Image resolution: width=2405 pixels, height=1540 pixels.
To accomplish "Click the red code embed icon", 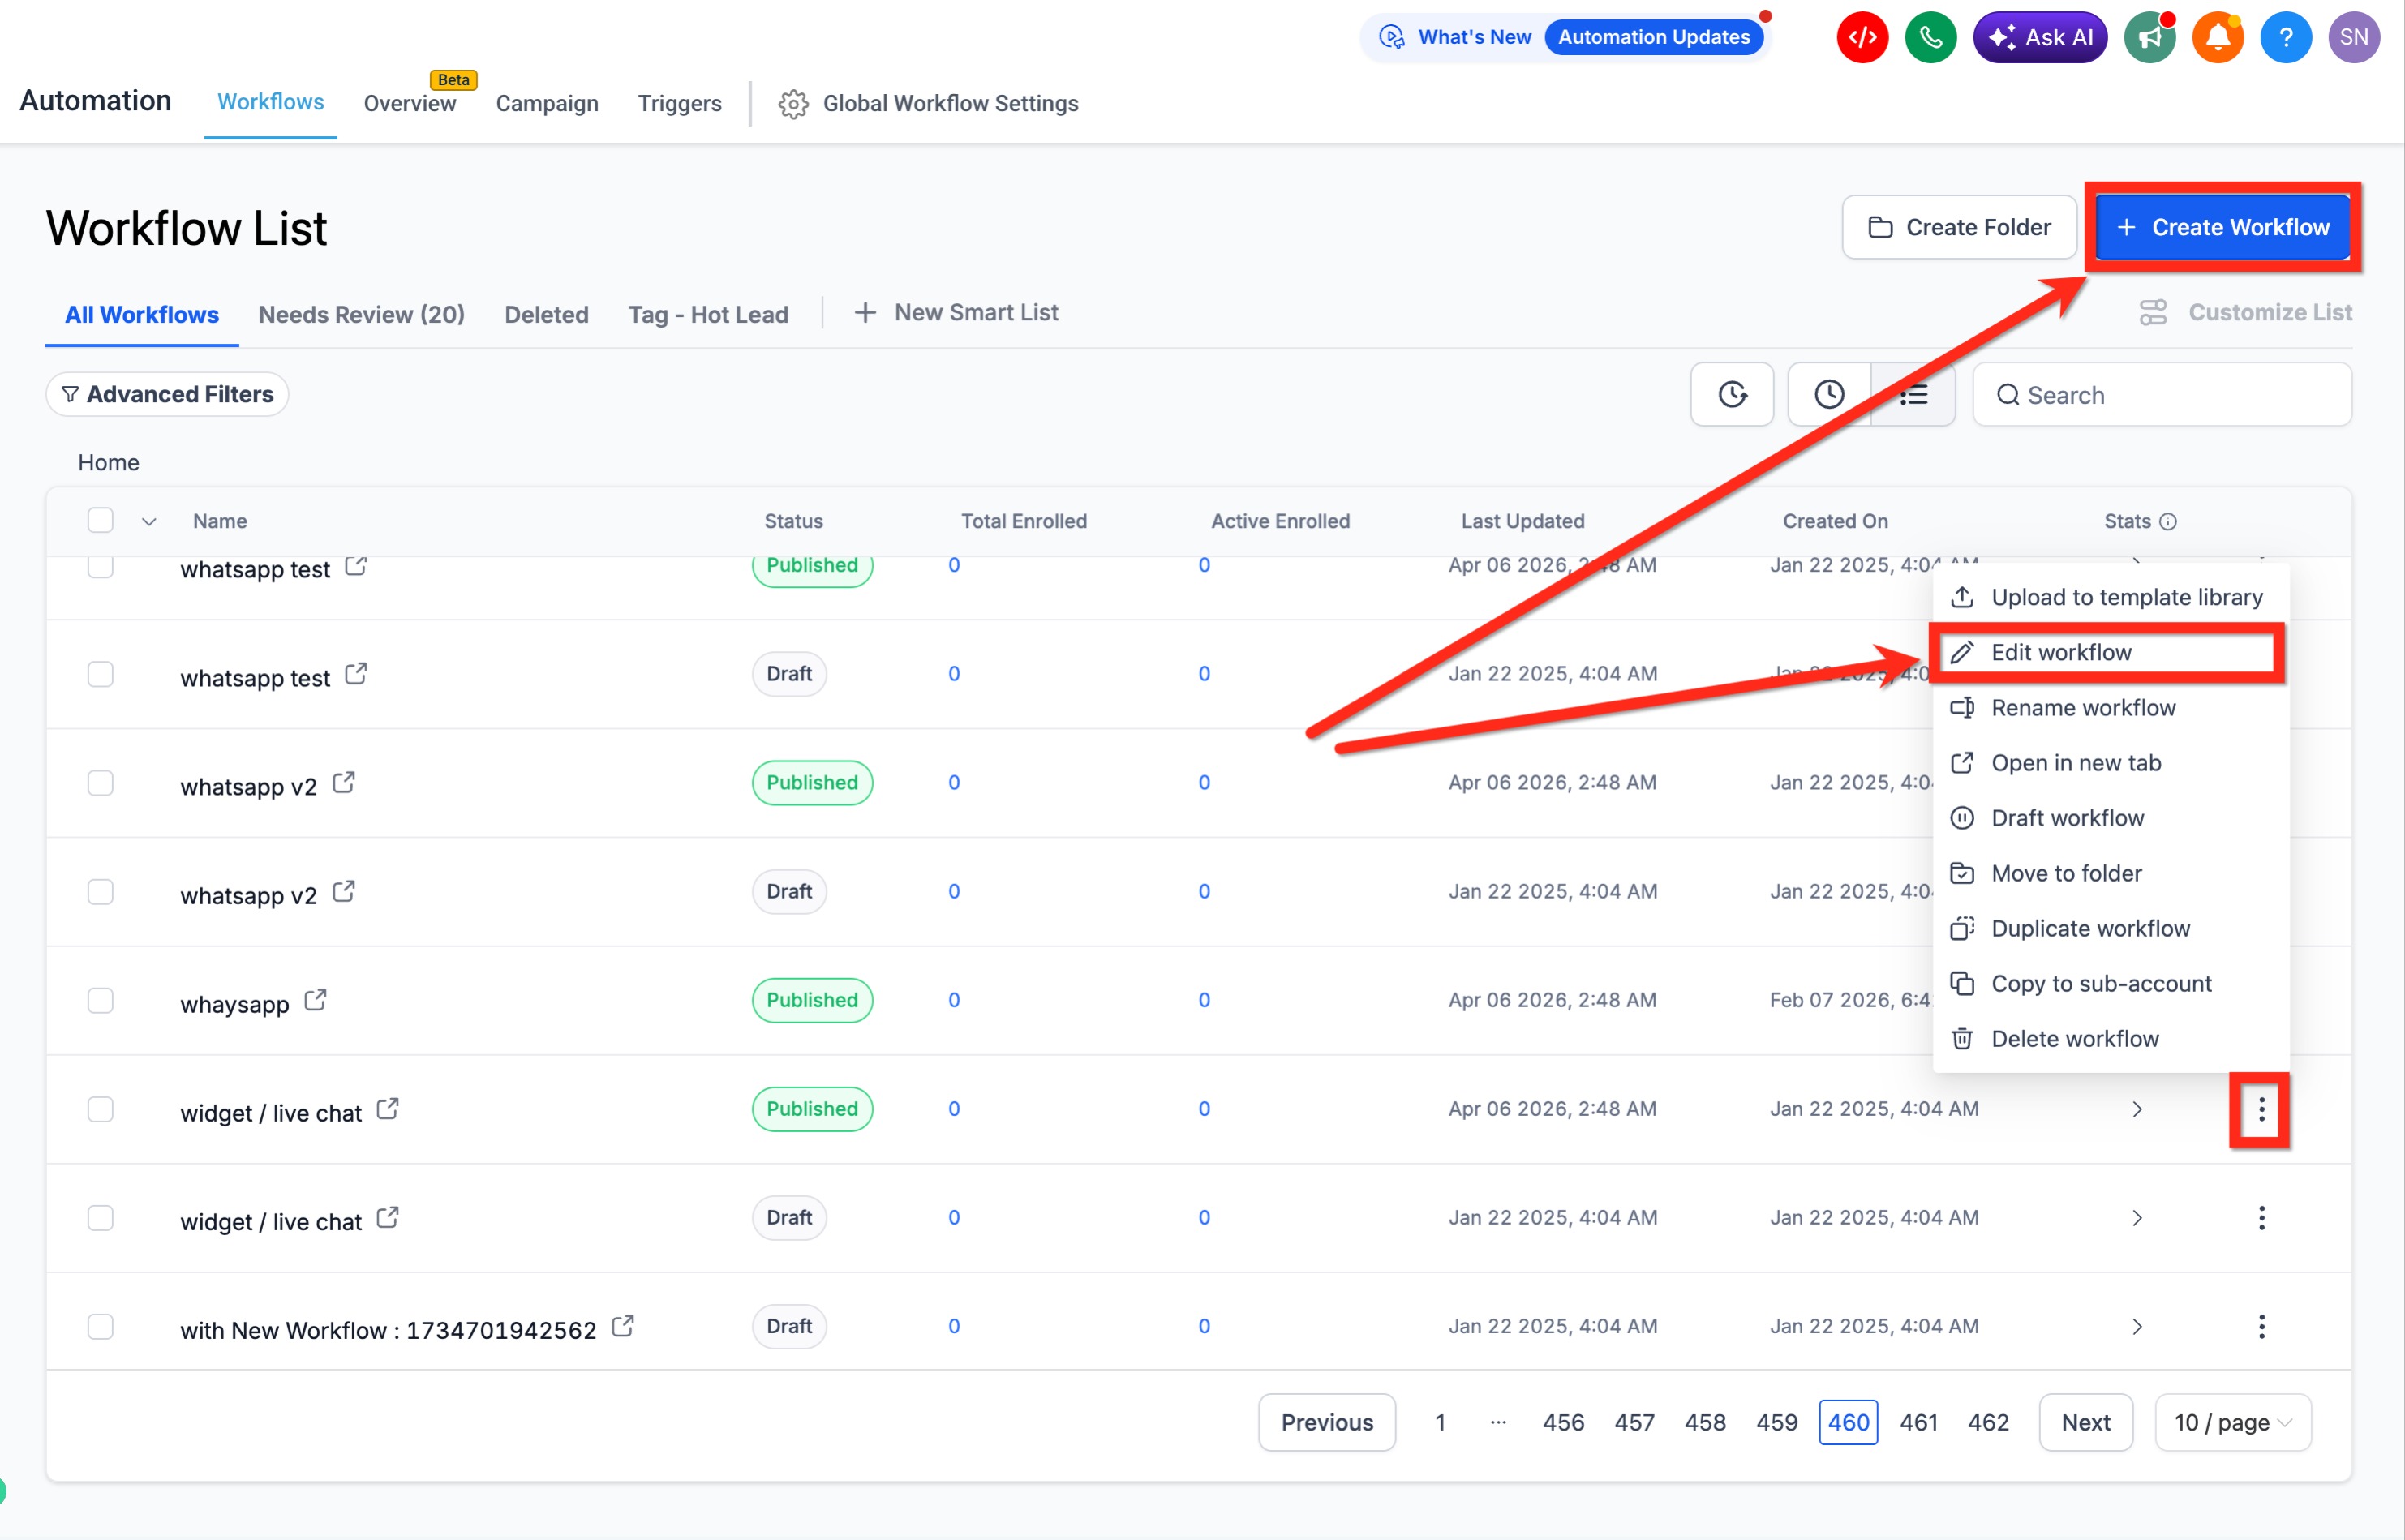I will (x=1862, y=38).
